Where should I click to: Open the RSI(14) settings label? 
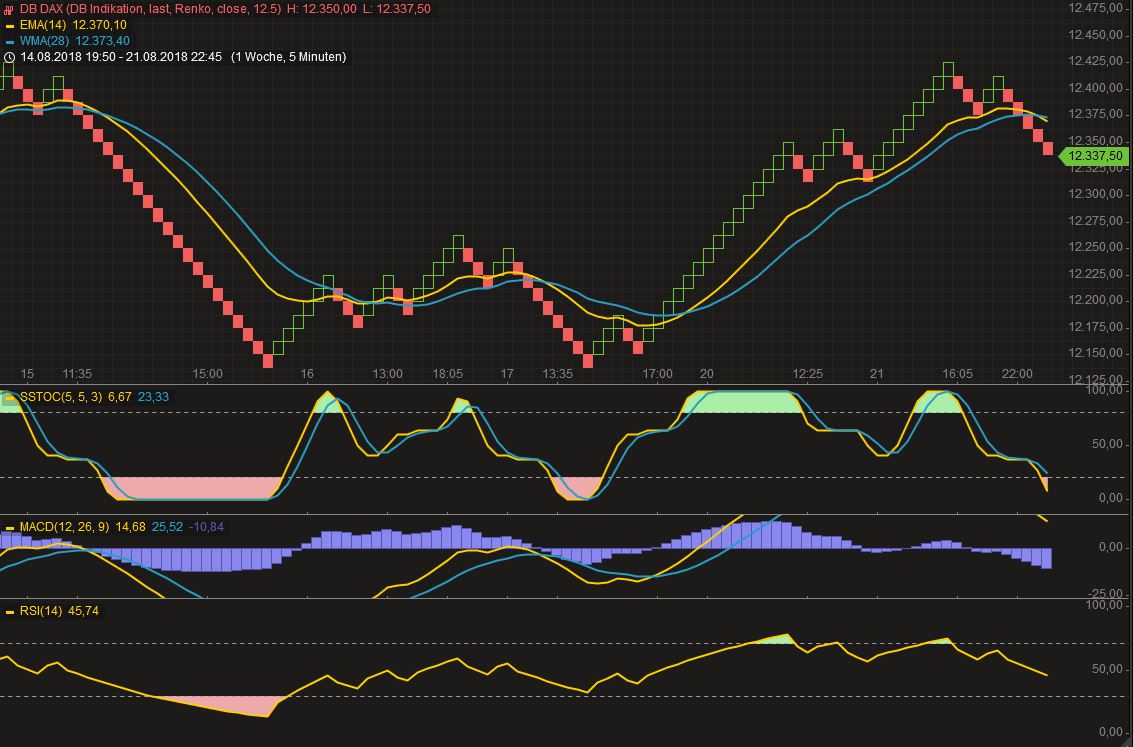[42, 609]
